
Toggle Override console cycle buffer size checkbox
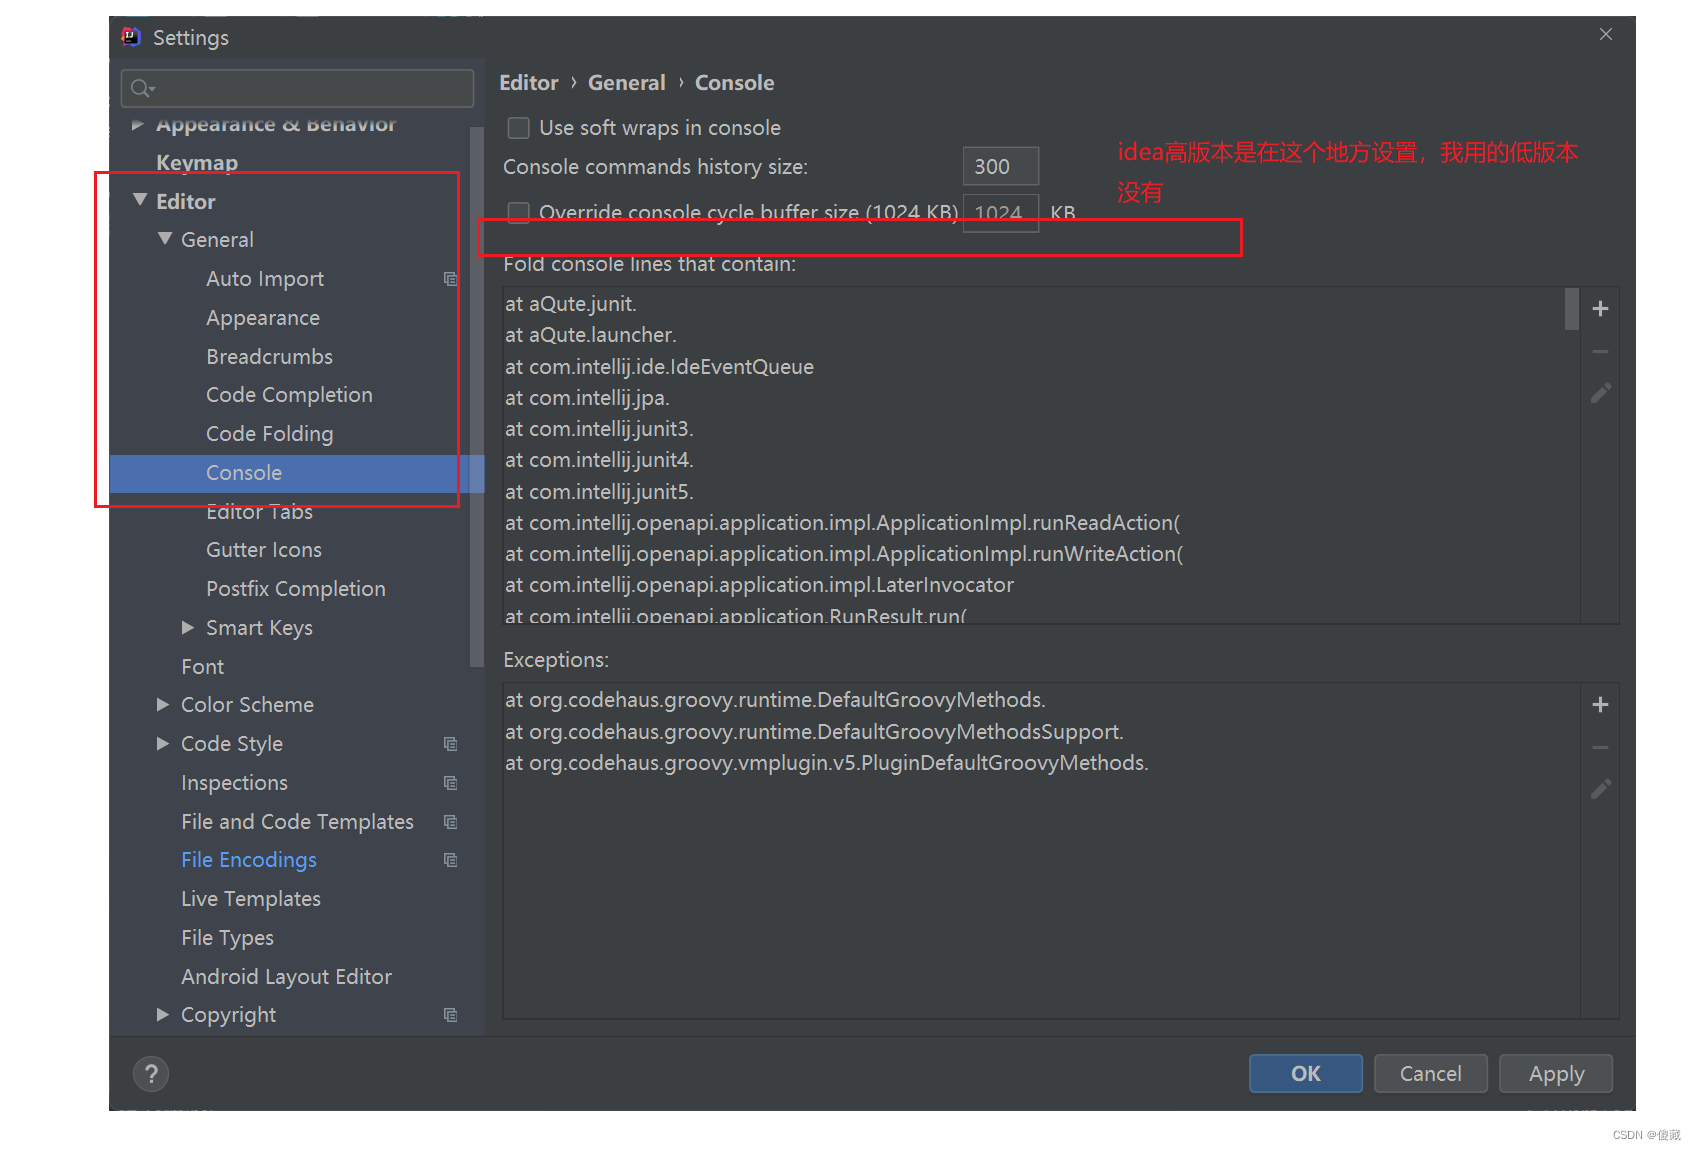pyautogui.click(x=518, y=212)
